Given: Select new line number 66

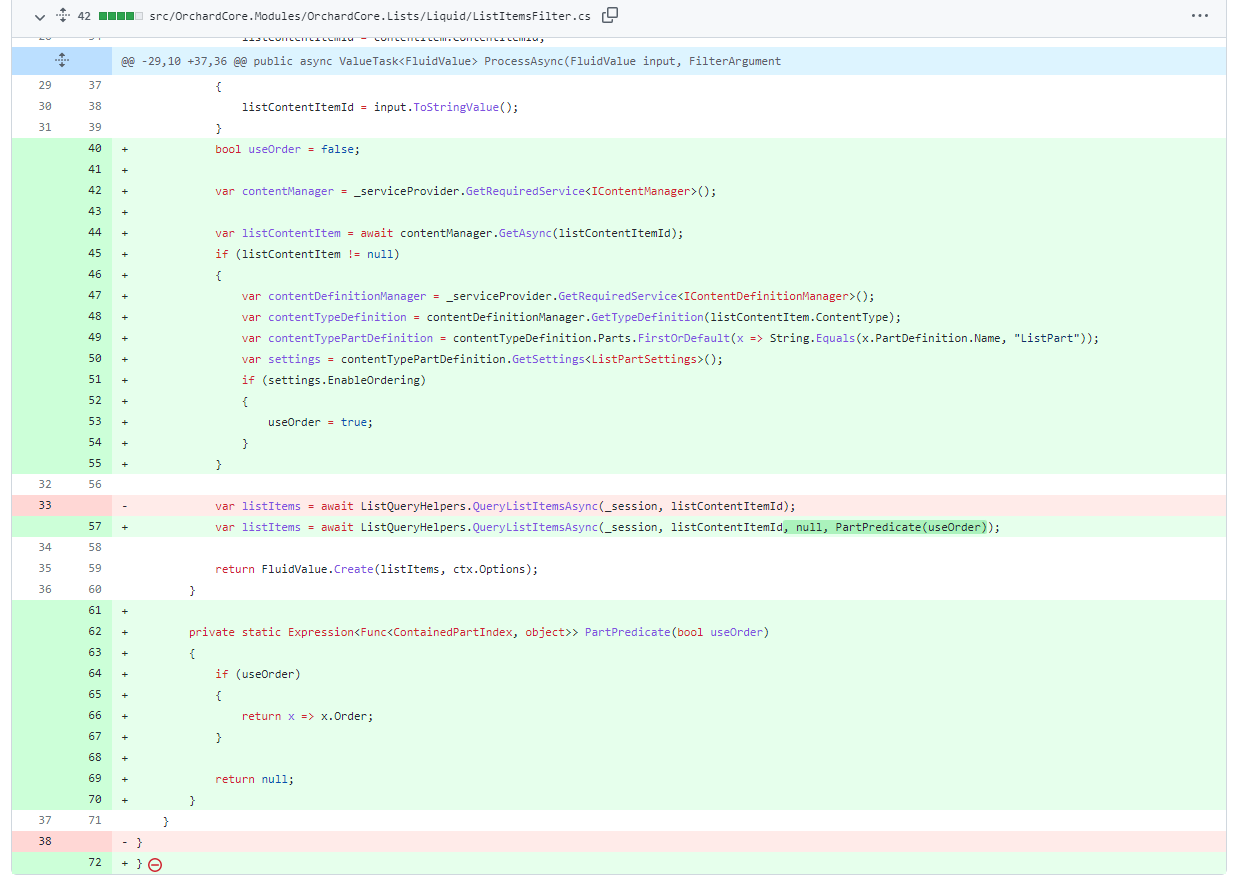Looking at the screenshot, I should [x=95, y=716].
